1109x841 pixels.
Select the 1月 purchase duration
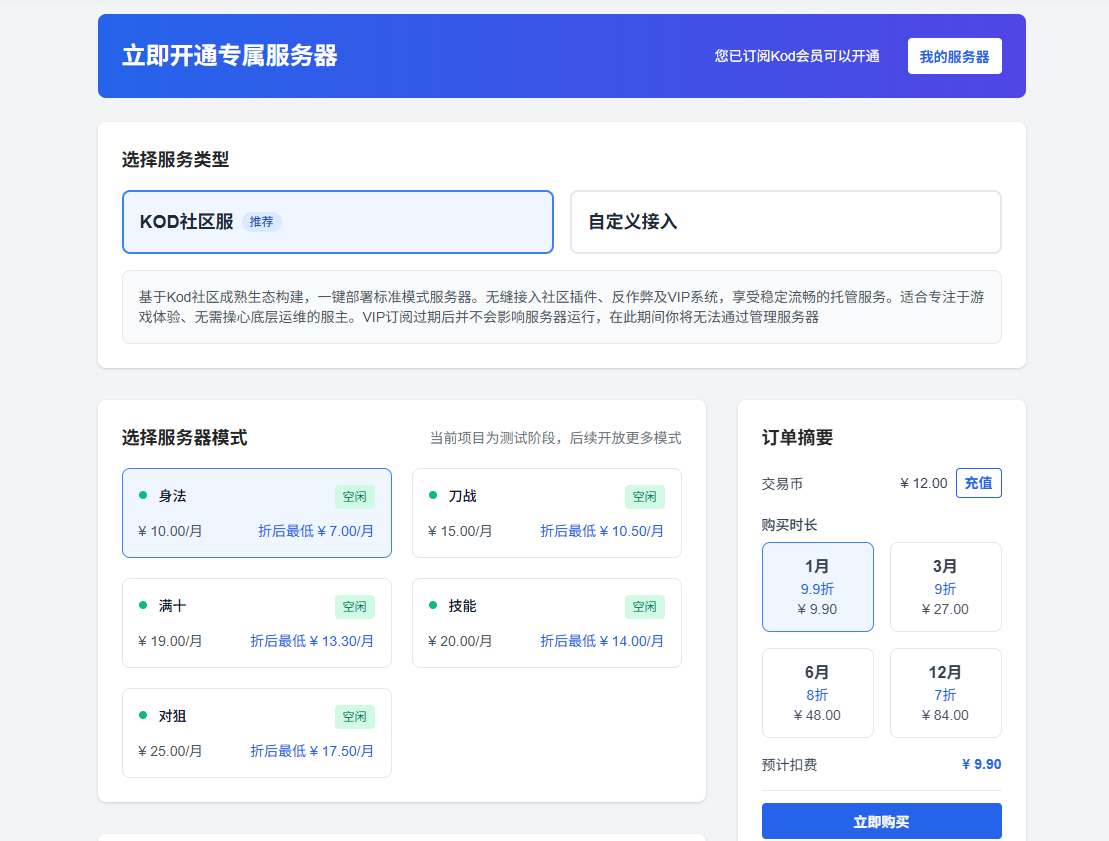point(817,586)
